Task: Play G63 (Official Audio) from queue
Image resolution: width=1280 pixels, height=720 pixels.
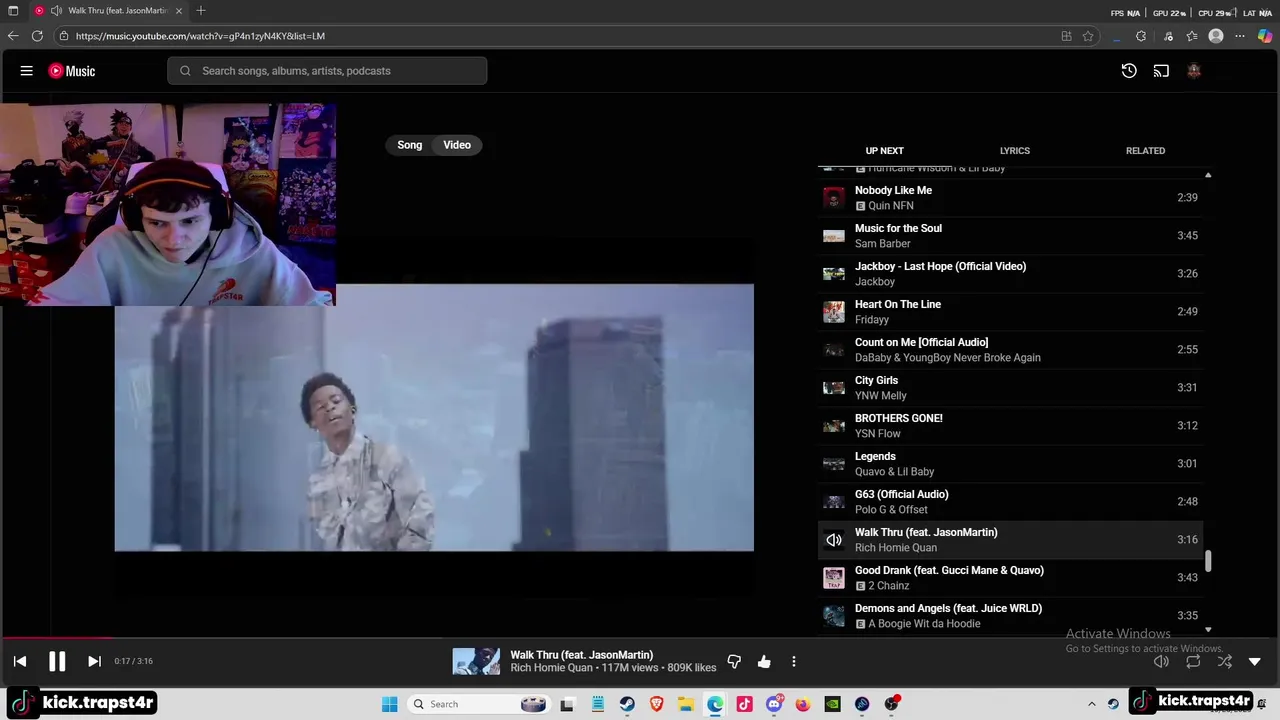Action: pos(1010,502)
